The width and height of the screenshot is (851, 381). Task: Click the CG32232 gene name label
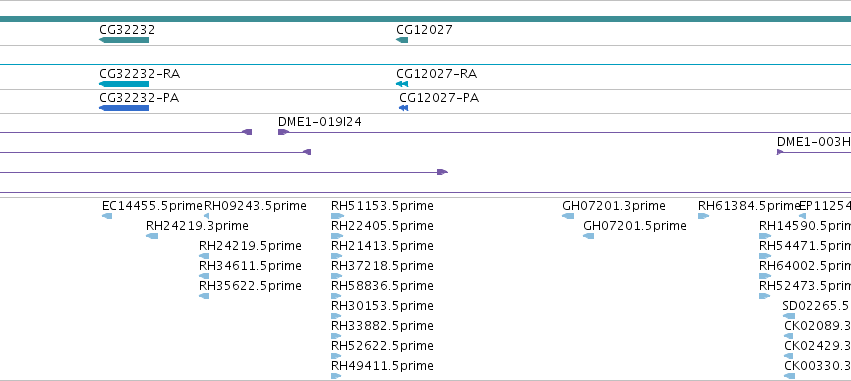127,30
